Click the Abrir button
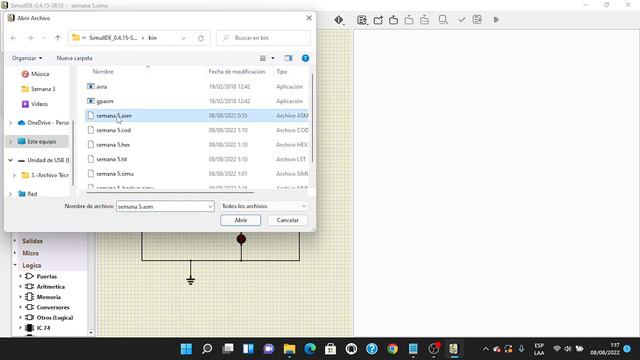 (240, 220)
